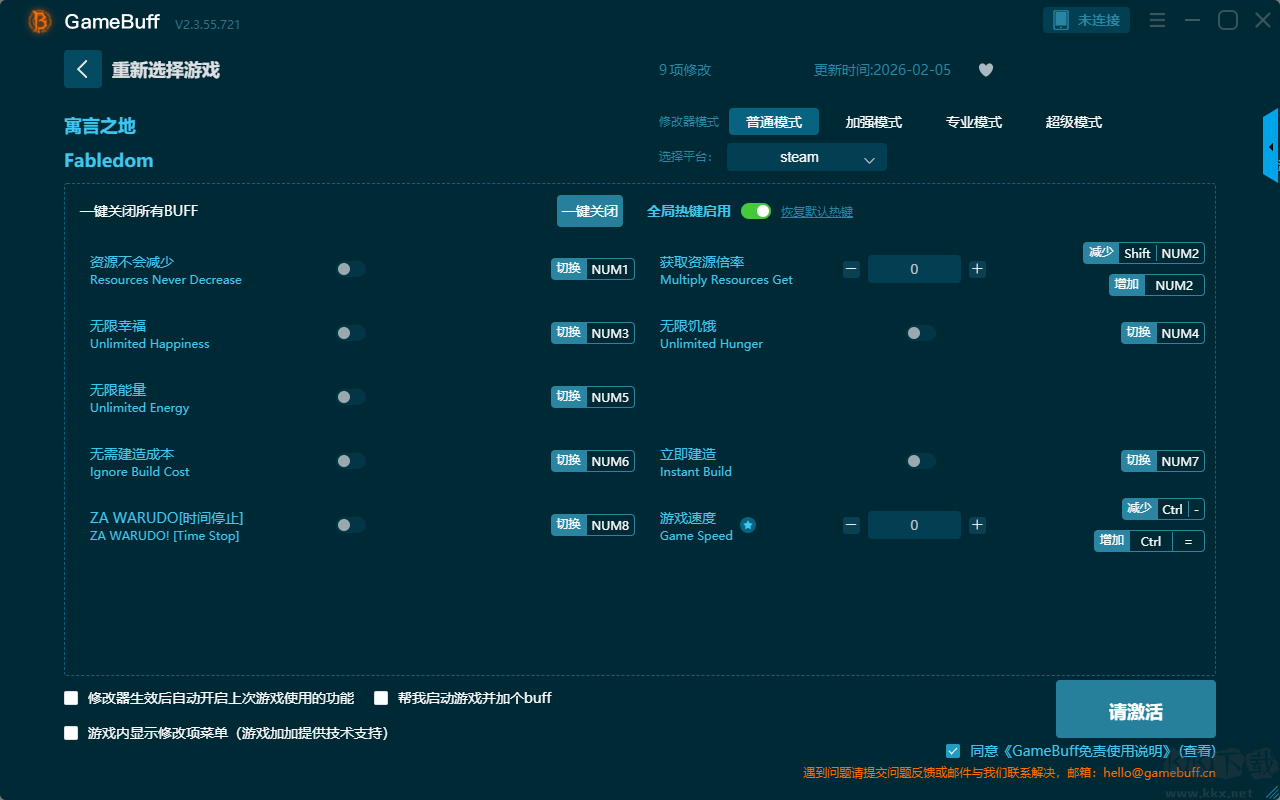The height and width of the screenshot is (800, 1280).
Task: Click Shift NUM2 decrease hotkey
Action: (1144, 253)
